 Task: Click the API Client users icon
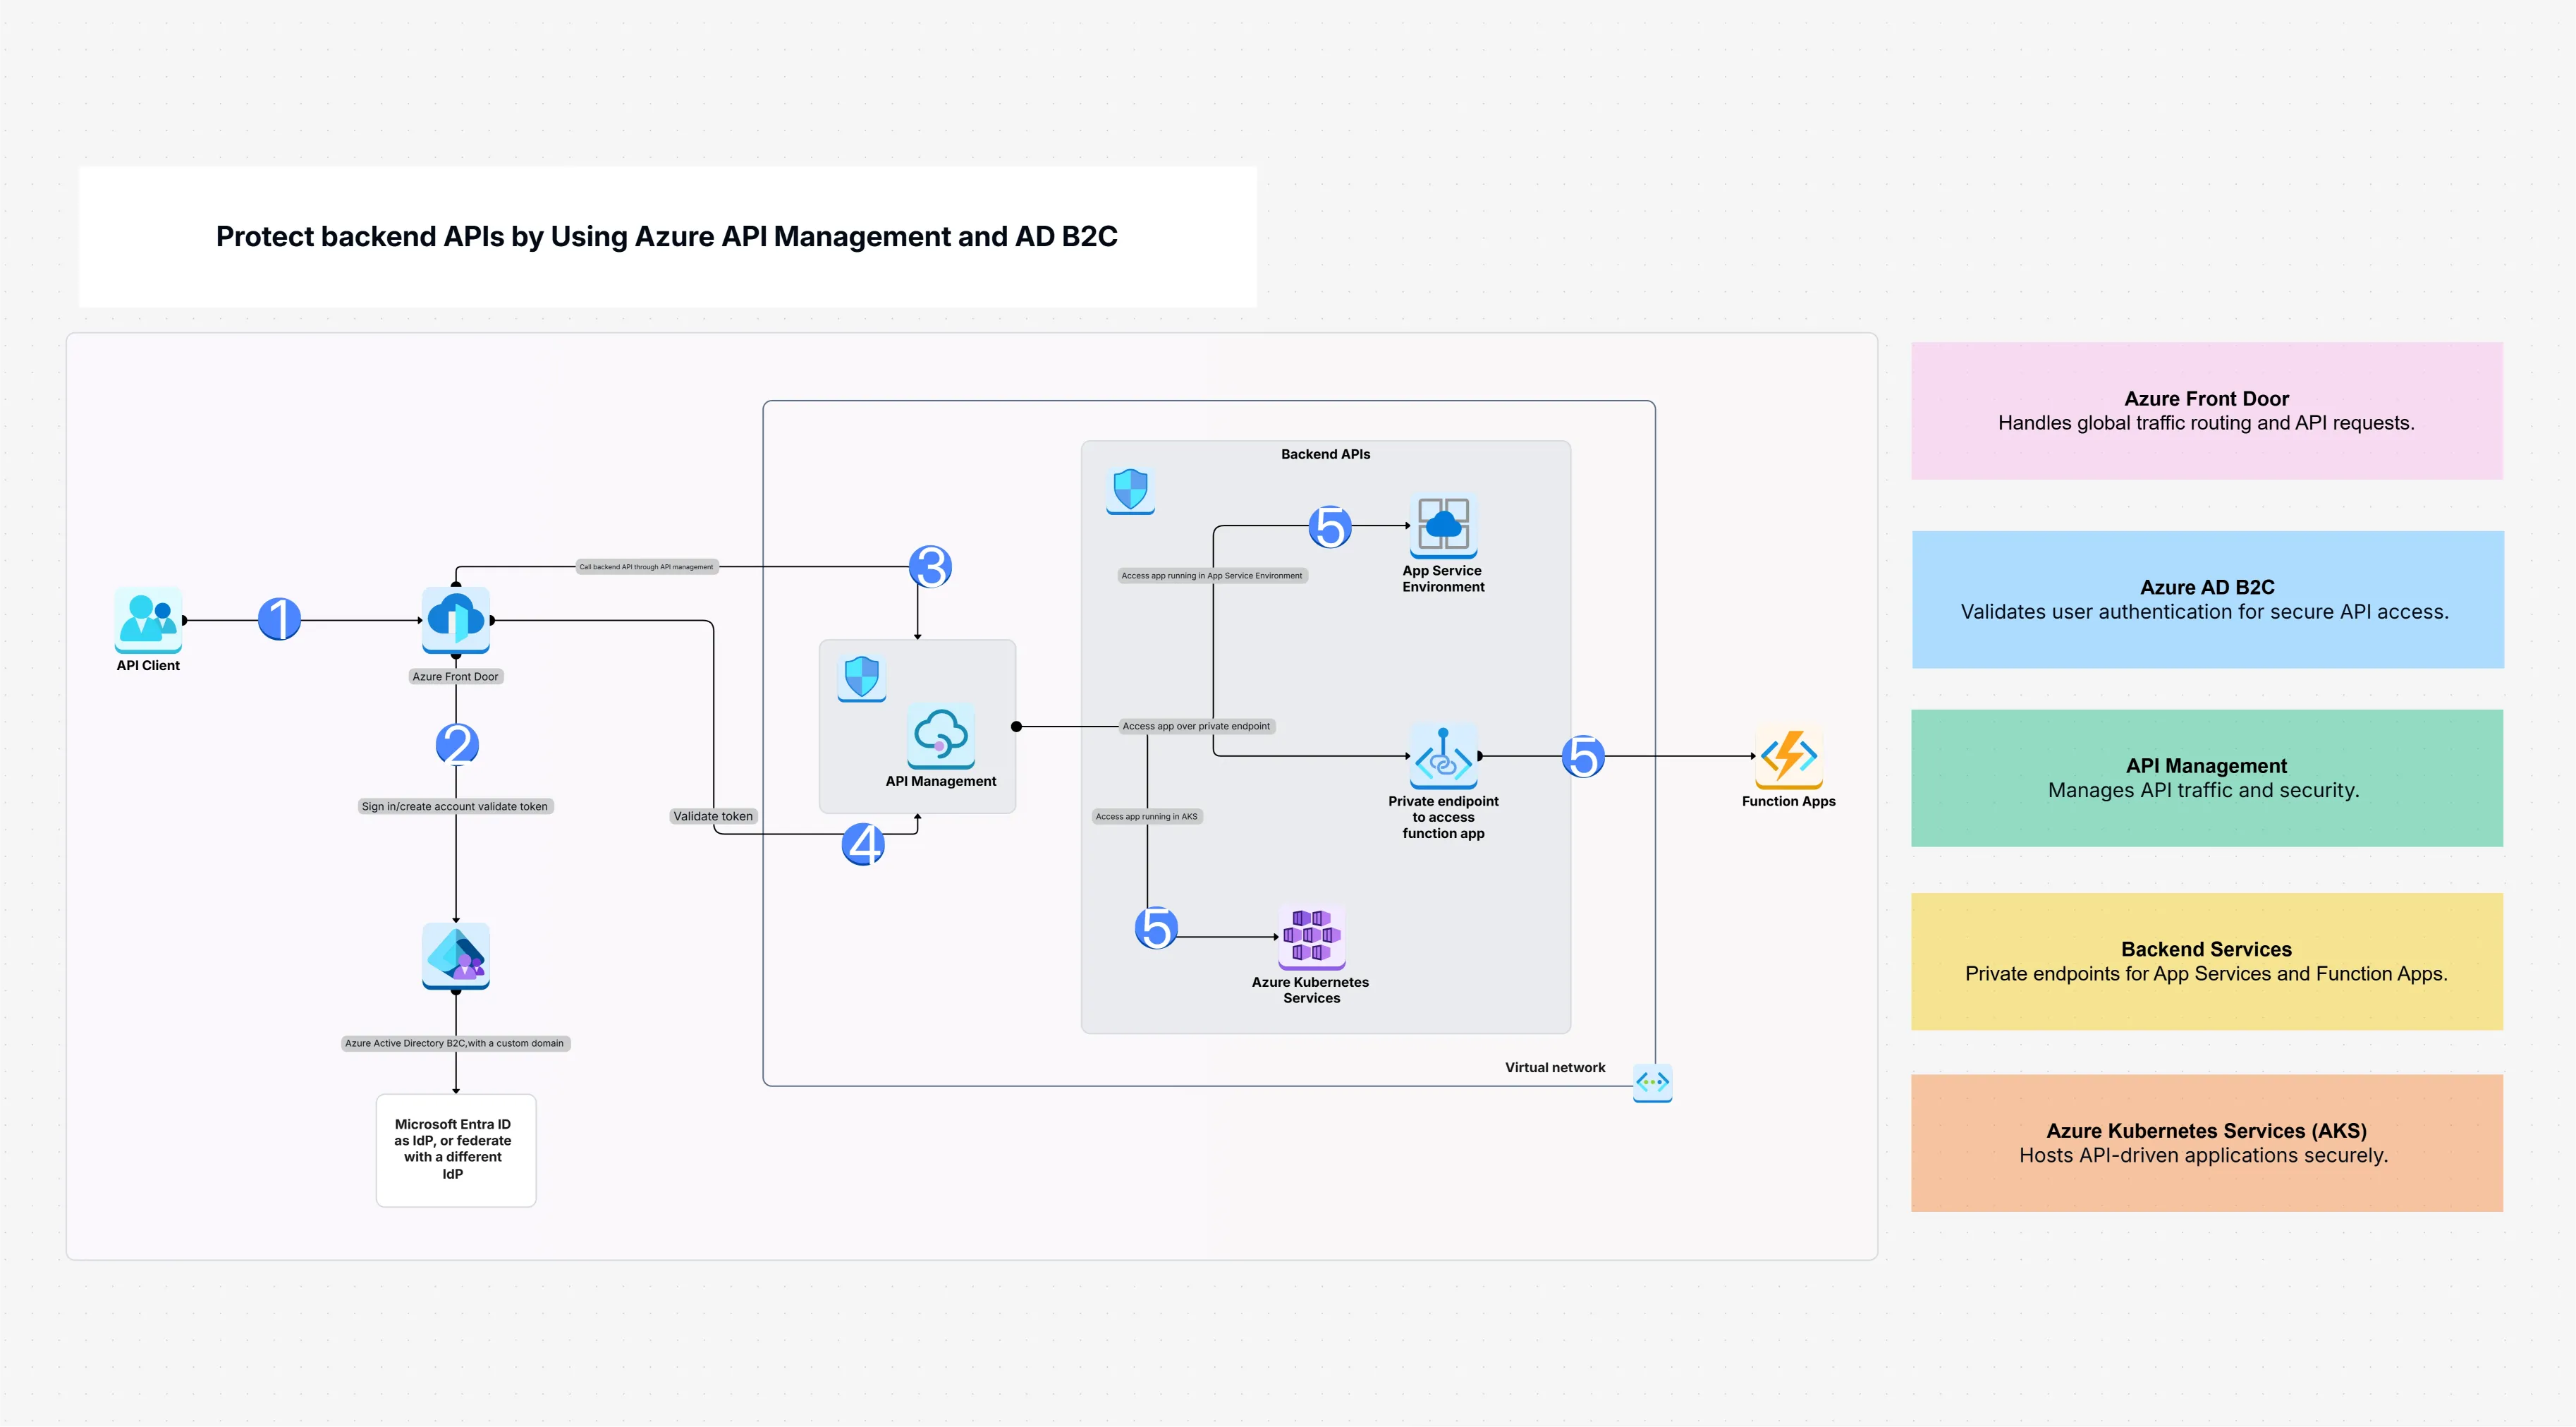148,619
